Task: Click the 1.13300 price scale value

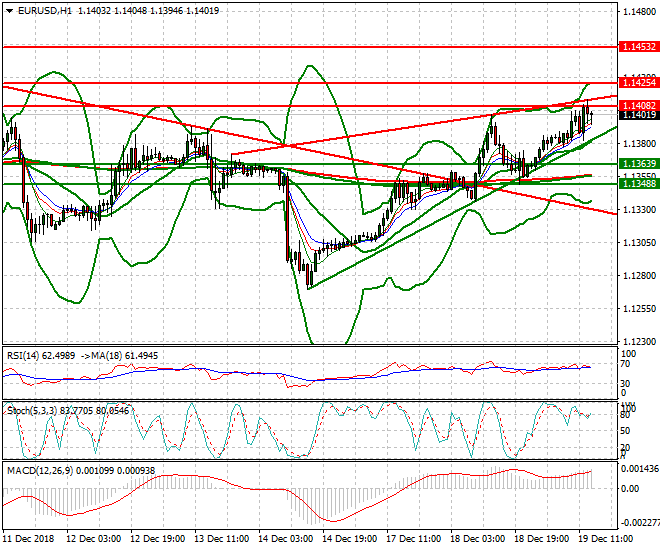Action: point(639,210)
